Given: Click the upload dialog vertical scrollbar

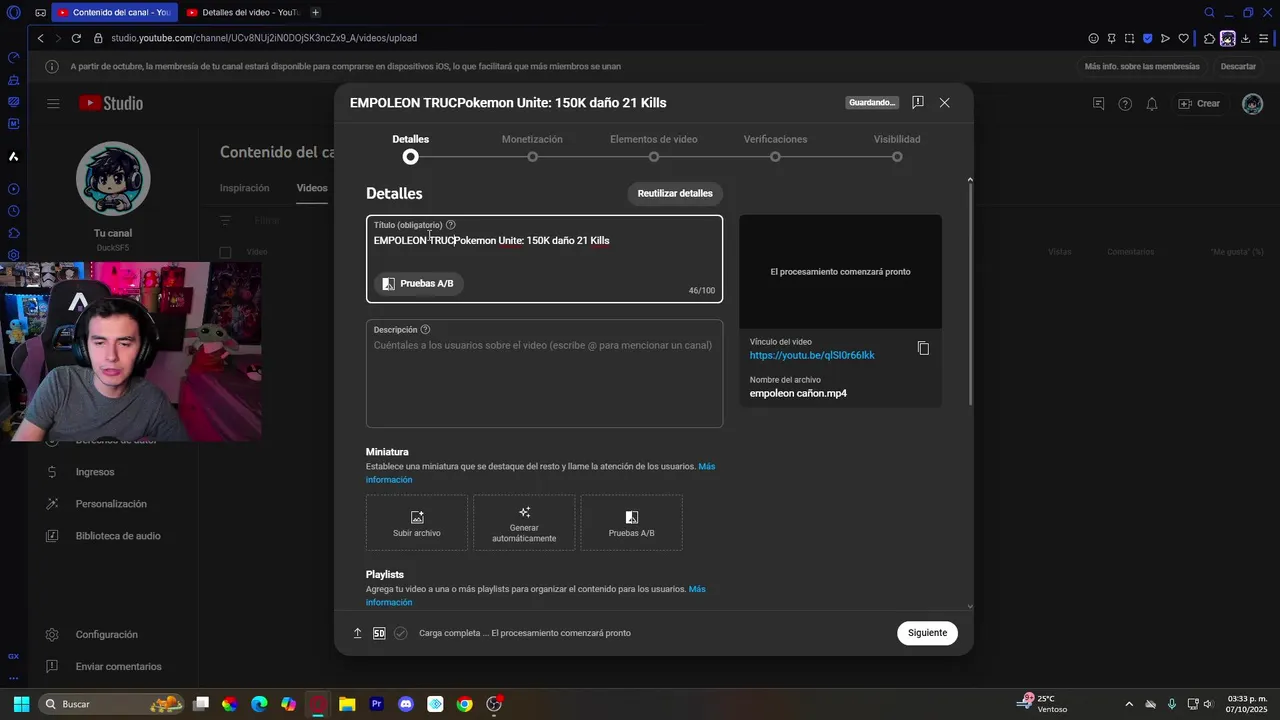Looking at the screenshot, I should click(970, 292).
